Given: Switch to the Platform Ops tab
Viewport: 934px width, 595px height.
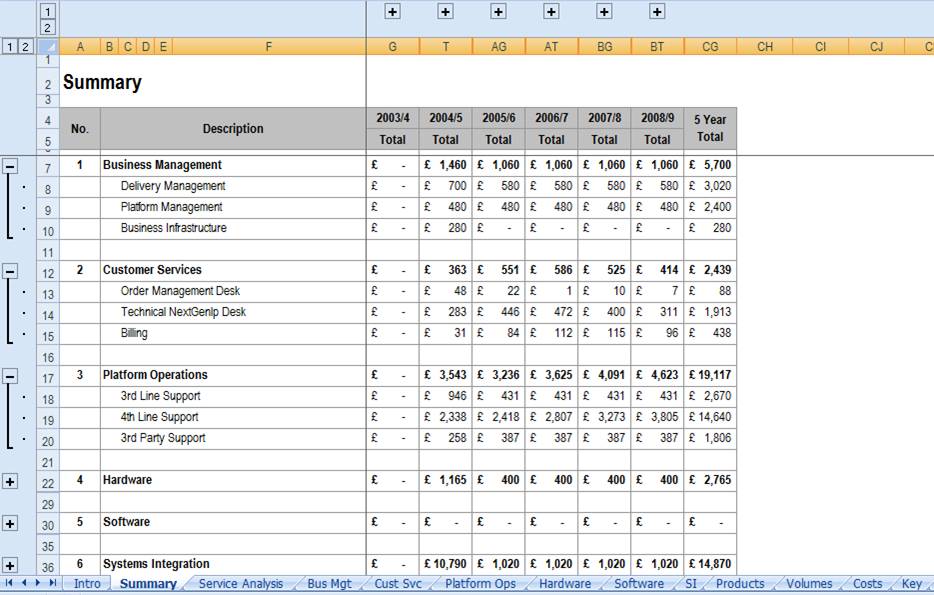Looking at the screenshot, I should (x=480, y=584).
